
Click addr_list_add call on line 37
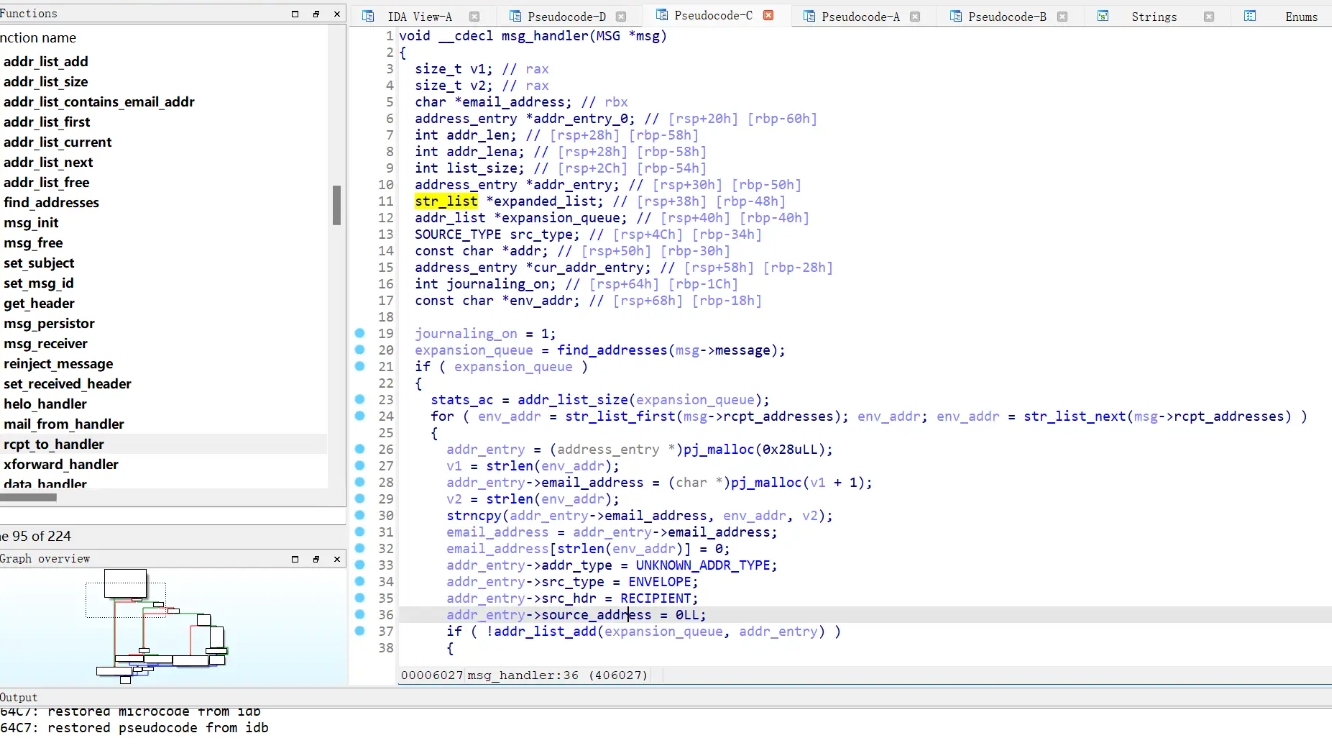click(x=545, y=632)
